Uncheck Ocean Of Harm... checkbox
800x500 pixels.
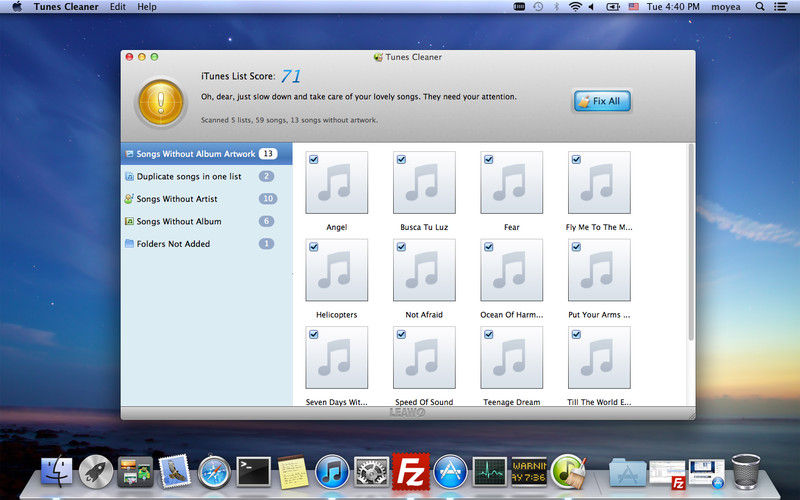489,247
